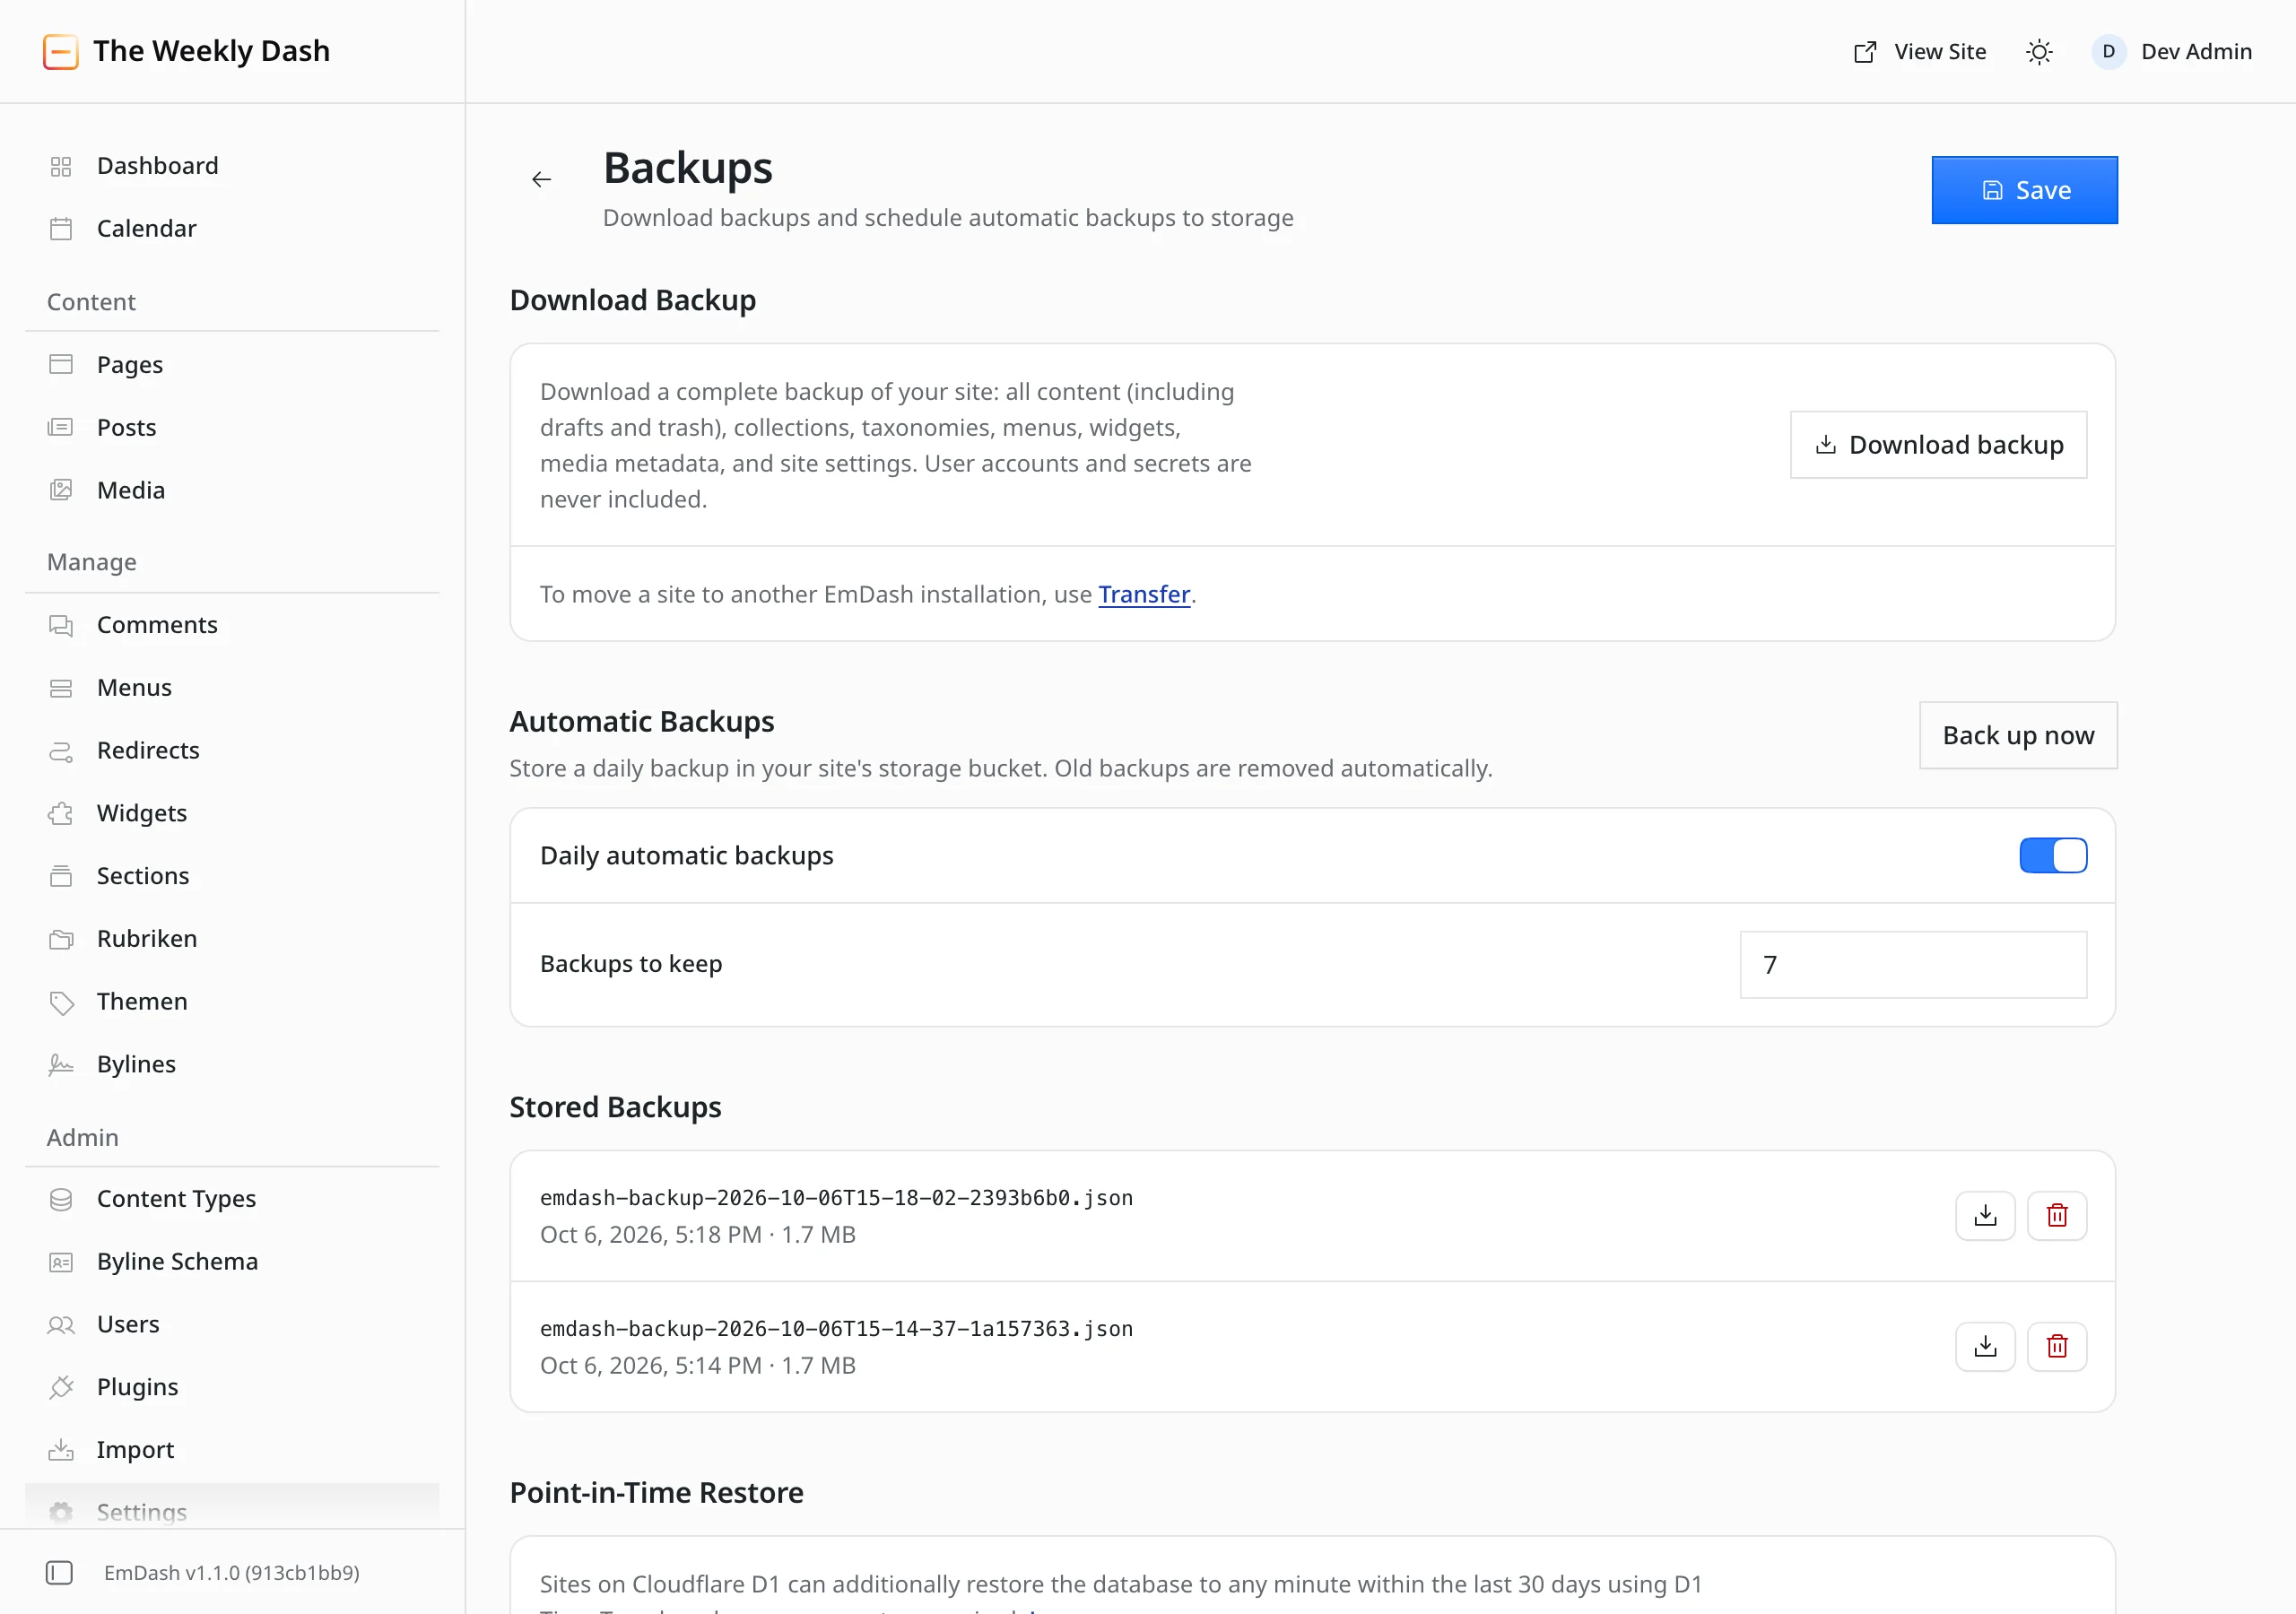Screen dimensions: 2296x1614
Task: Download the 2393b6b0 backup file
Action: click(x=1985, y=1215)
